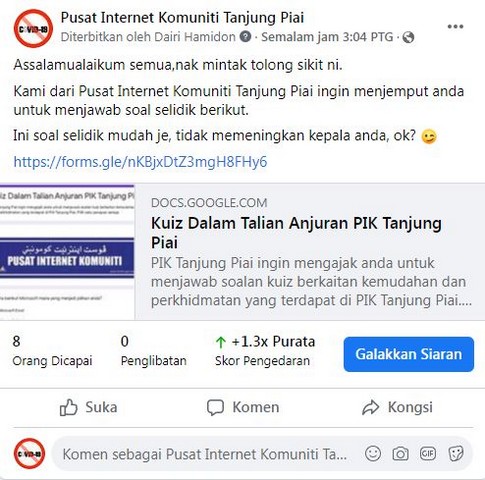Screen dimensions: 485x480
Task: Click the emoji smiley icon in comment box
Action: click(373, 454)
